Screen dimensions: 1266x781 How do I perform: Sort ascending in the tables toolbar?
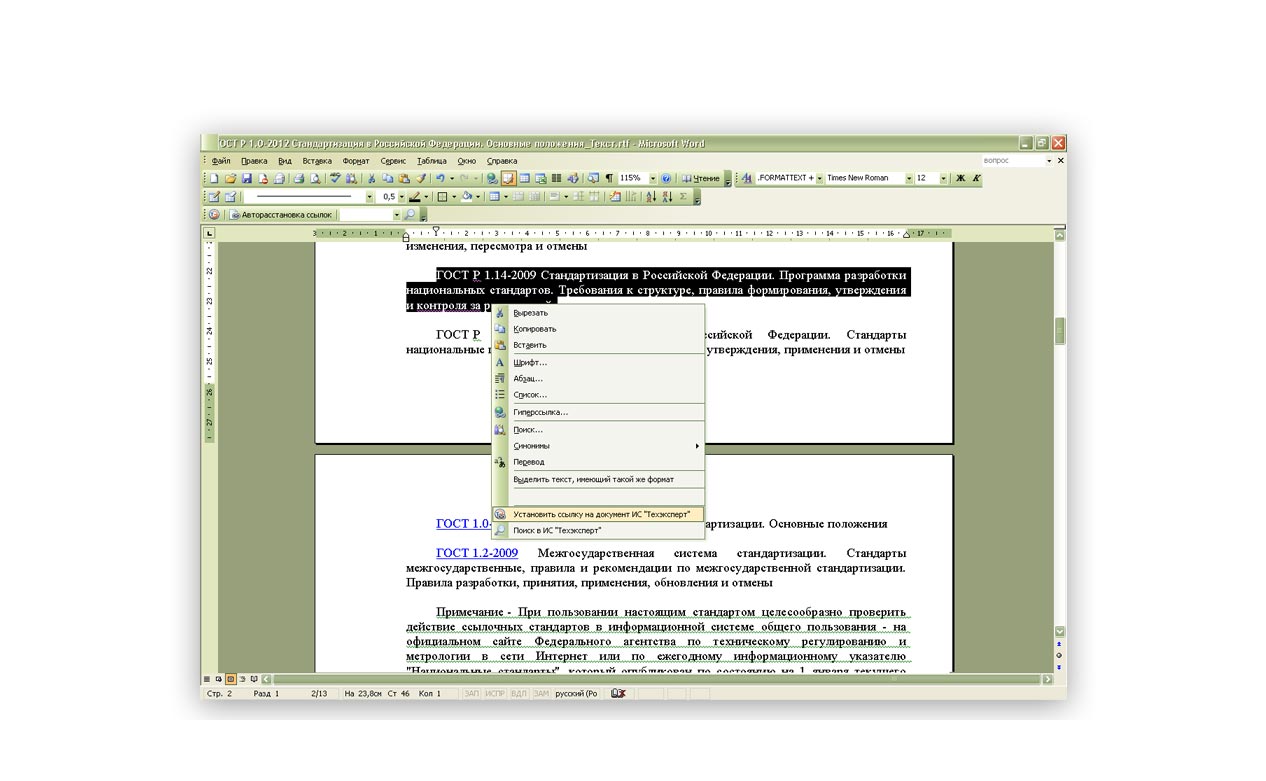pyautogui.click(x=651, y=197)
